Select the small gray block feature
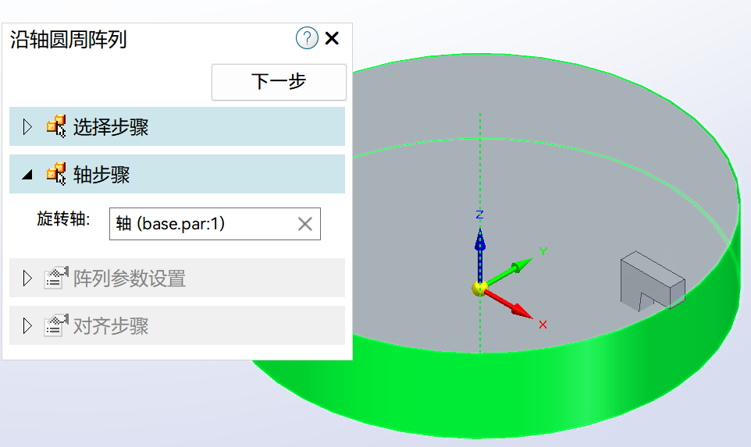The image size is (751, 447). [650, 279]
